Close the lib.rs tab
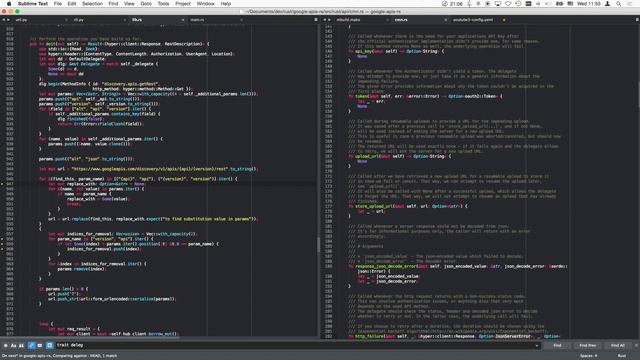This screenshot has height=360, width=640. [182, 20]
